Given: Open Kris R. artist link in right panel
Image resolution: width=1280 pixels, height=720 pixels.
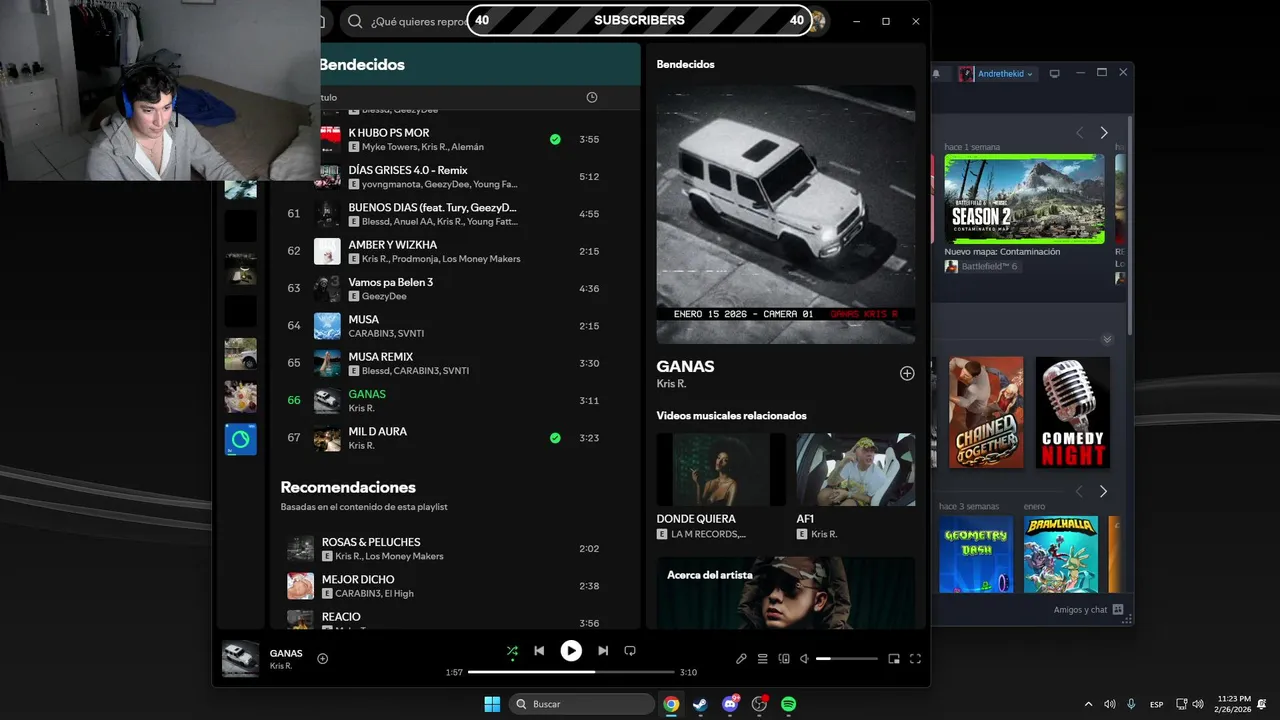Looking at the screenshot, I should 671,384.
